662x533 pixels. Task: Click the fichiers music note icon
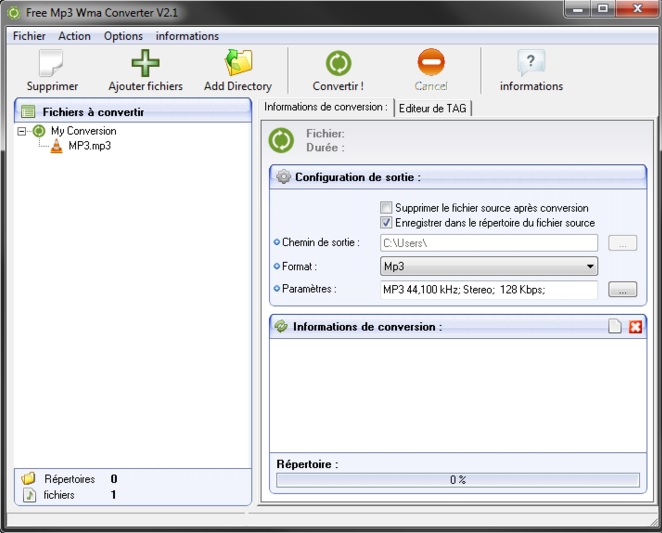tap(29, 495)
